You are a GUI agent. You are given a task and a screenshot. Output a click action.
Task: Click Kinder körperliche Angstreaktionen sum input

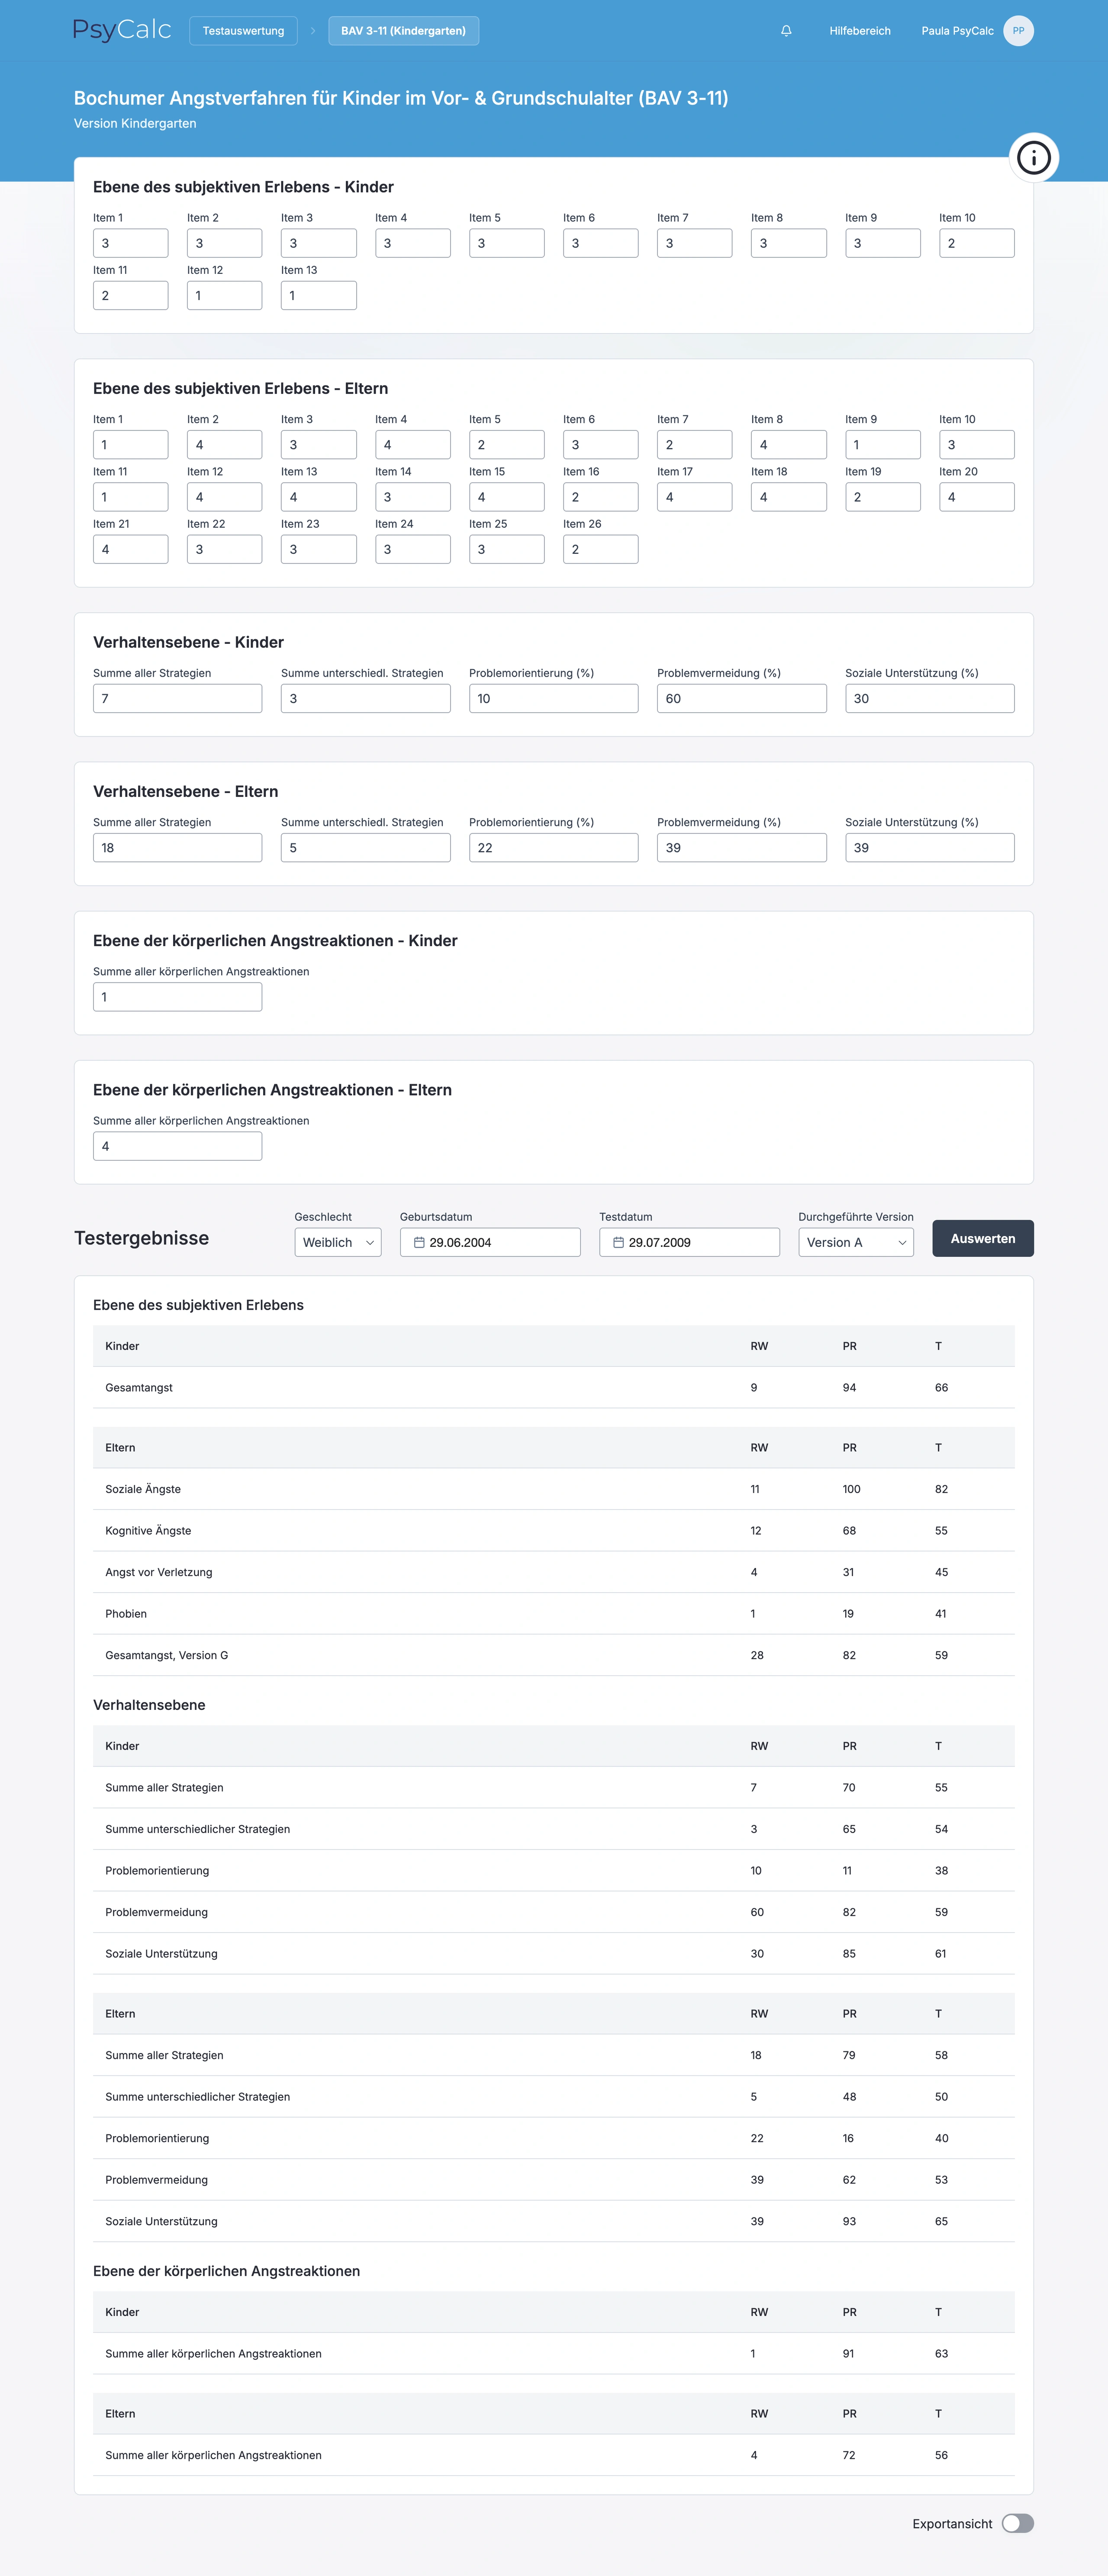pos(178,997)
